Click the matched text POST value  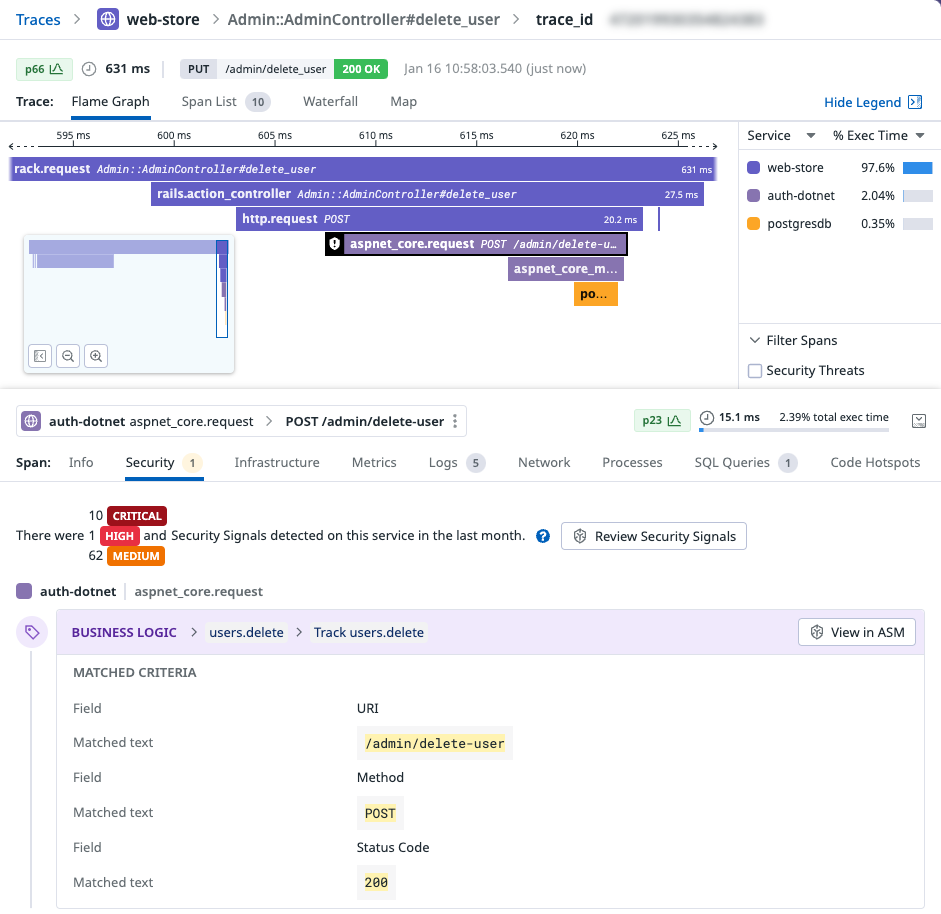(380, 813)
